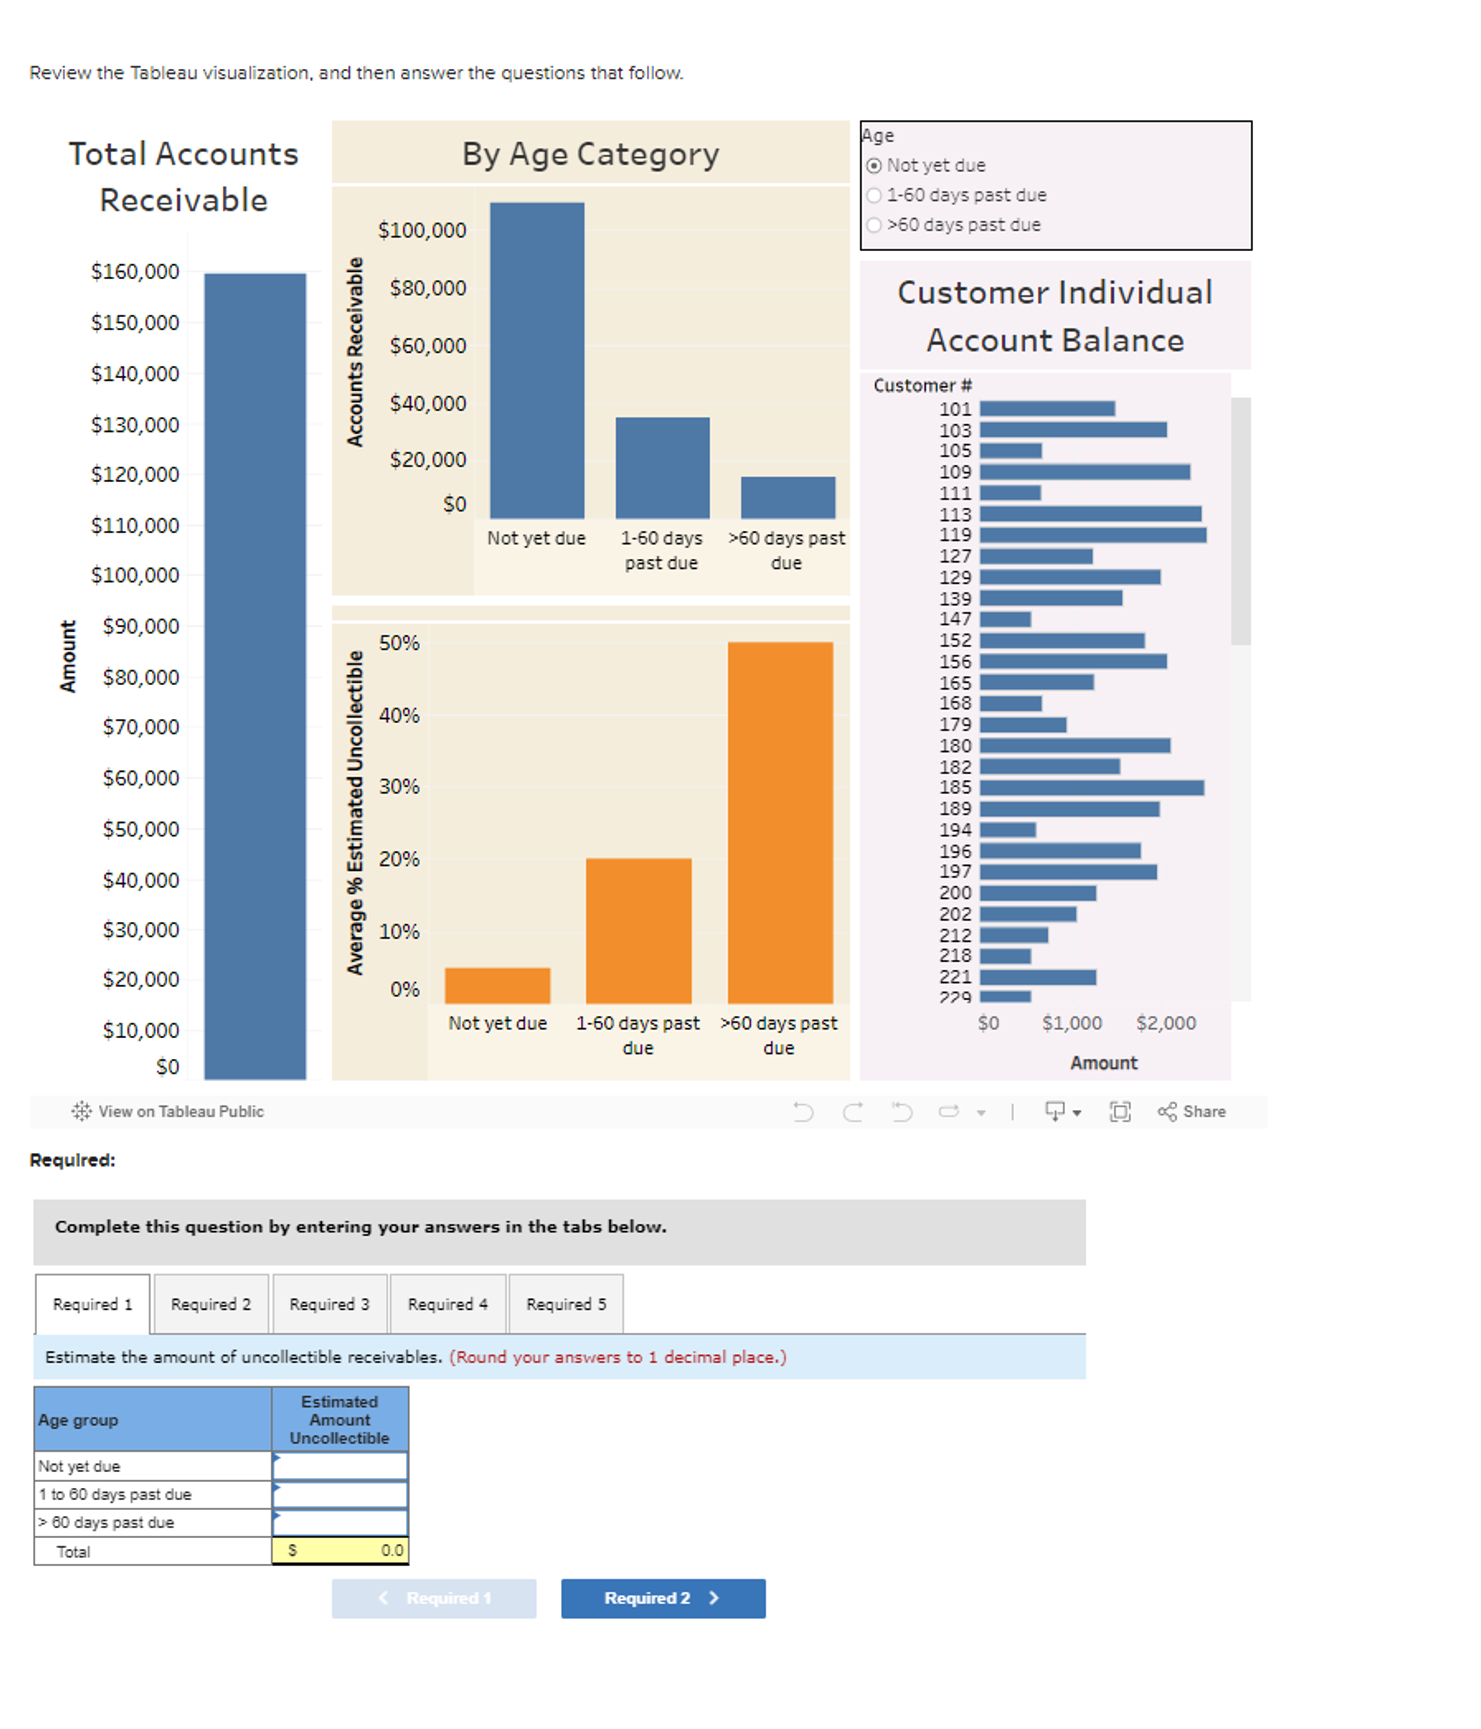The image size is (1481, 1729).
Task: Click customer 101 balance bar
Action: (1047, 408)
